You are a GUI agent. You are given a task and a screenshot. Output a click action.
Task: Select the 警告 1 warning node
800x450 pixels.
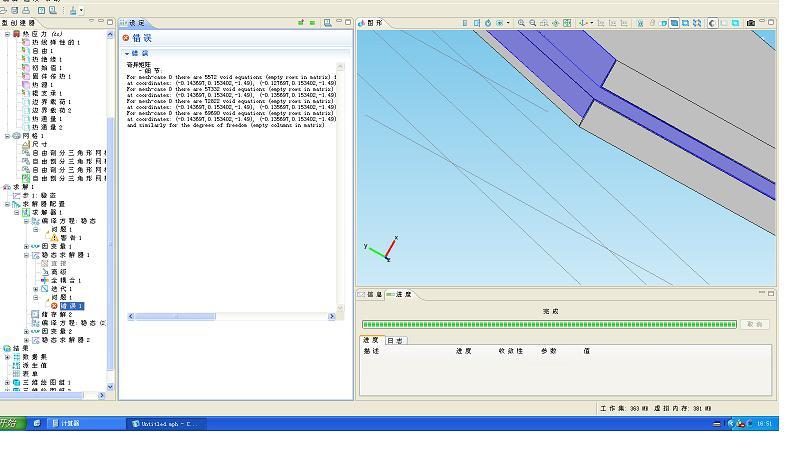point(70,237)
